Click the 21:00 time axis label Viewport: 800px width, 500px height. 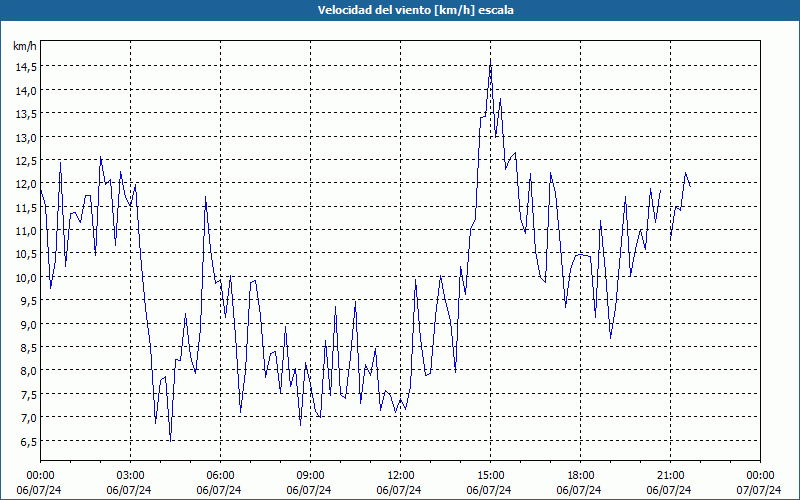[x=670, y=476]
